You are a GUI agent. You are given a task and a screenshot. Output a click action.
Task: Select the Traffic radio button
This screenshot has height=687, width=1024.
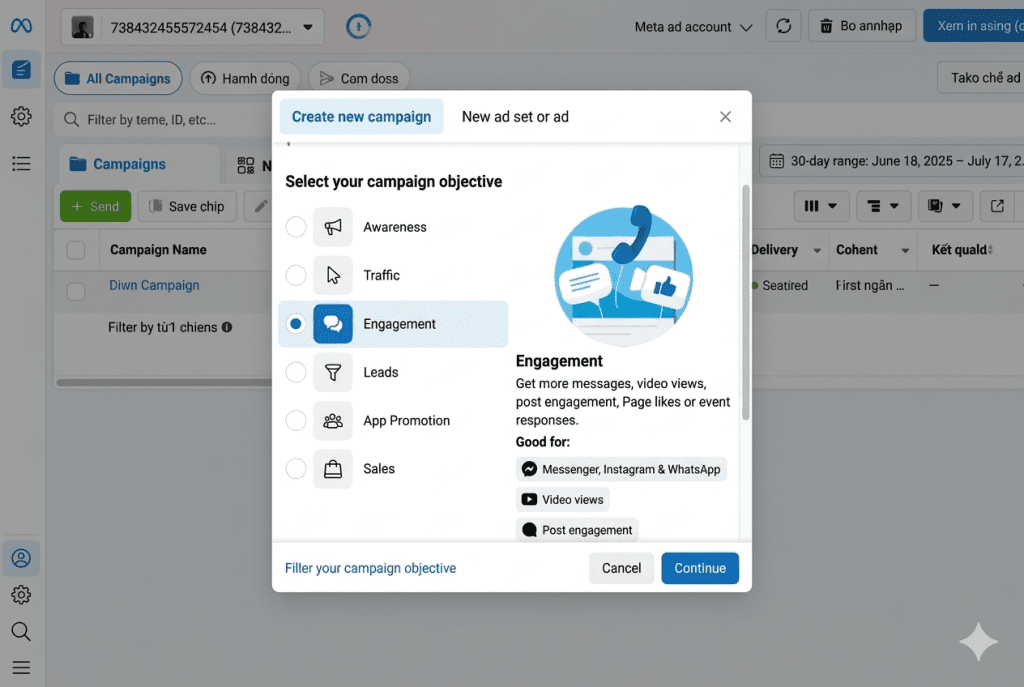pos(296,275)
